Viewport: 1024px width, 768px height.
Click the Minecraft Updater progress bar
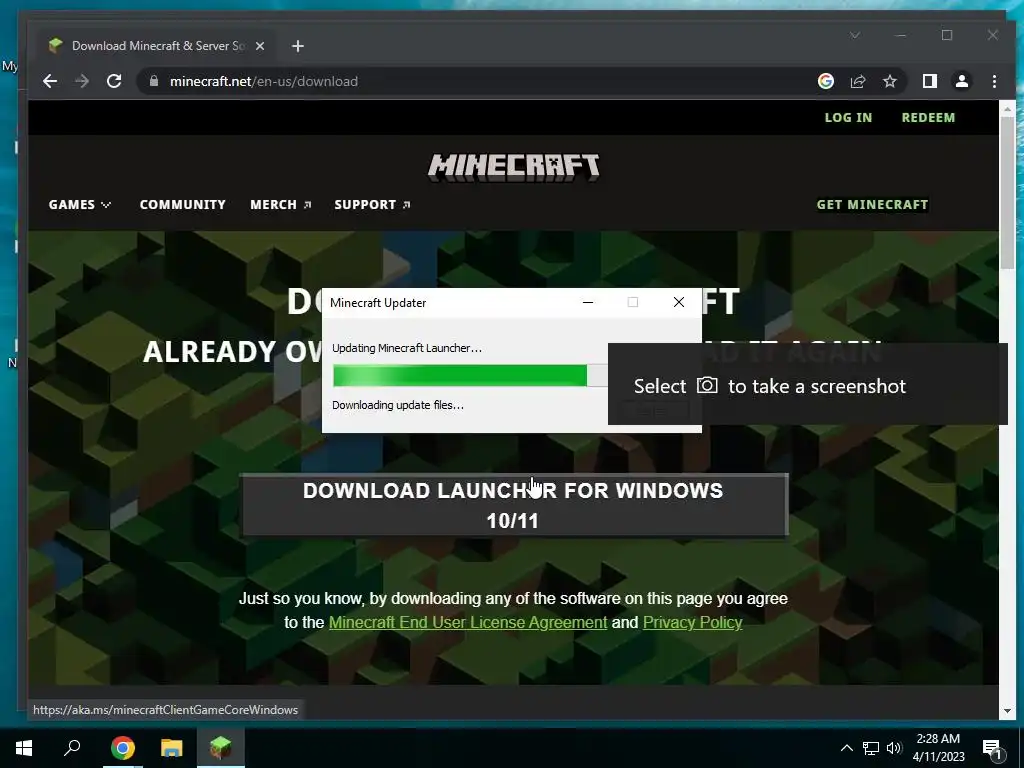click(x=470, y=376)
